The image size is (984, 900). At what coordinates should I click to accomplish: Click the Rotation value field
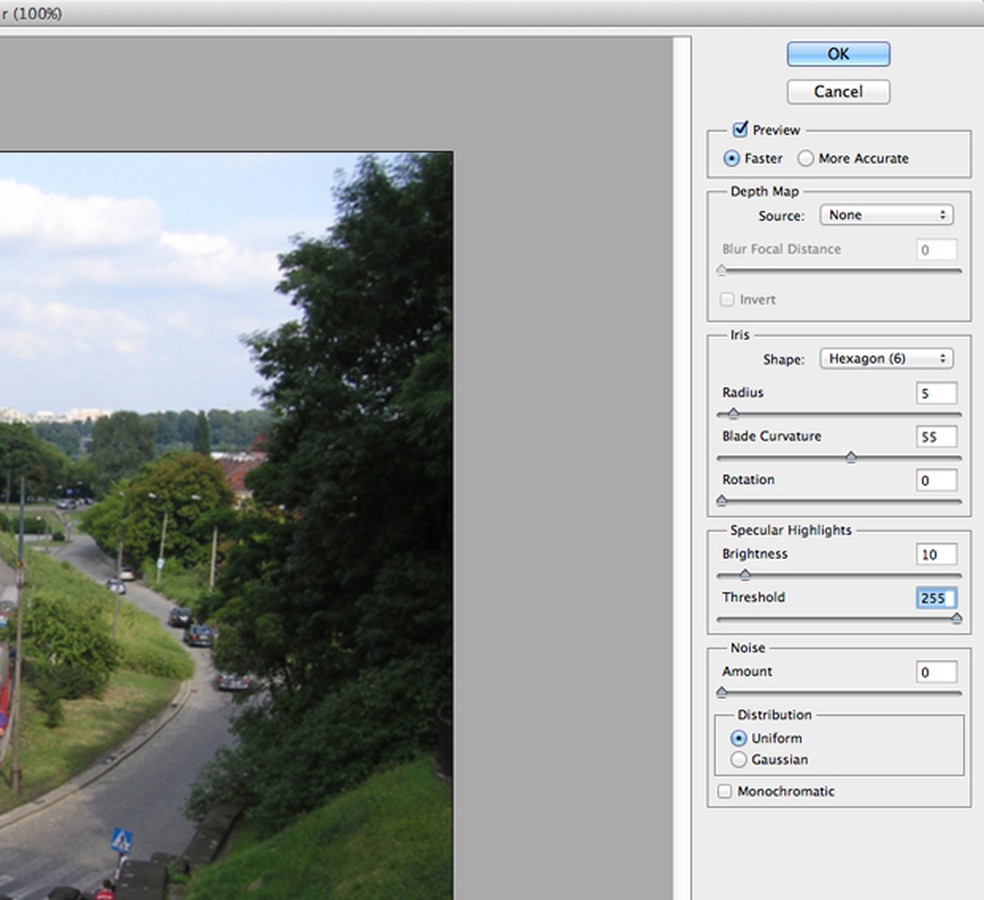(936, 481)
